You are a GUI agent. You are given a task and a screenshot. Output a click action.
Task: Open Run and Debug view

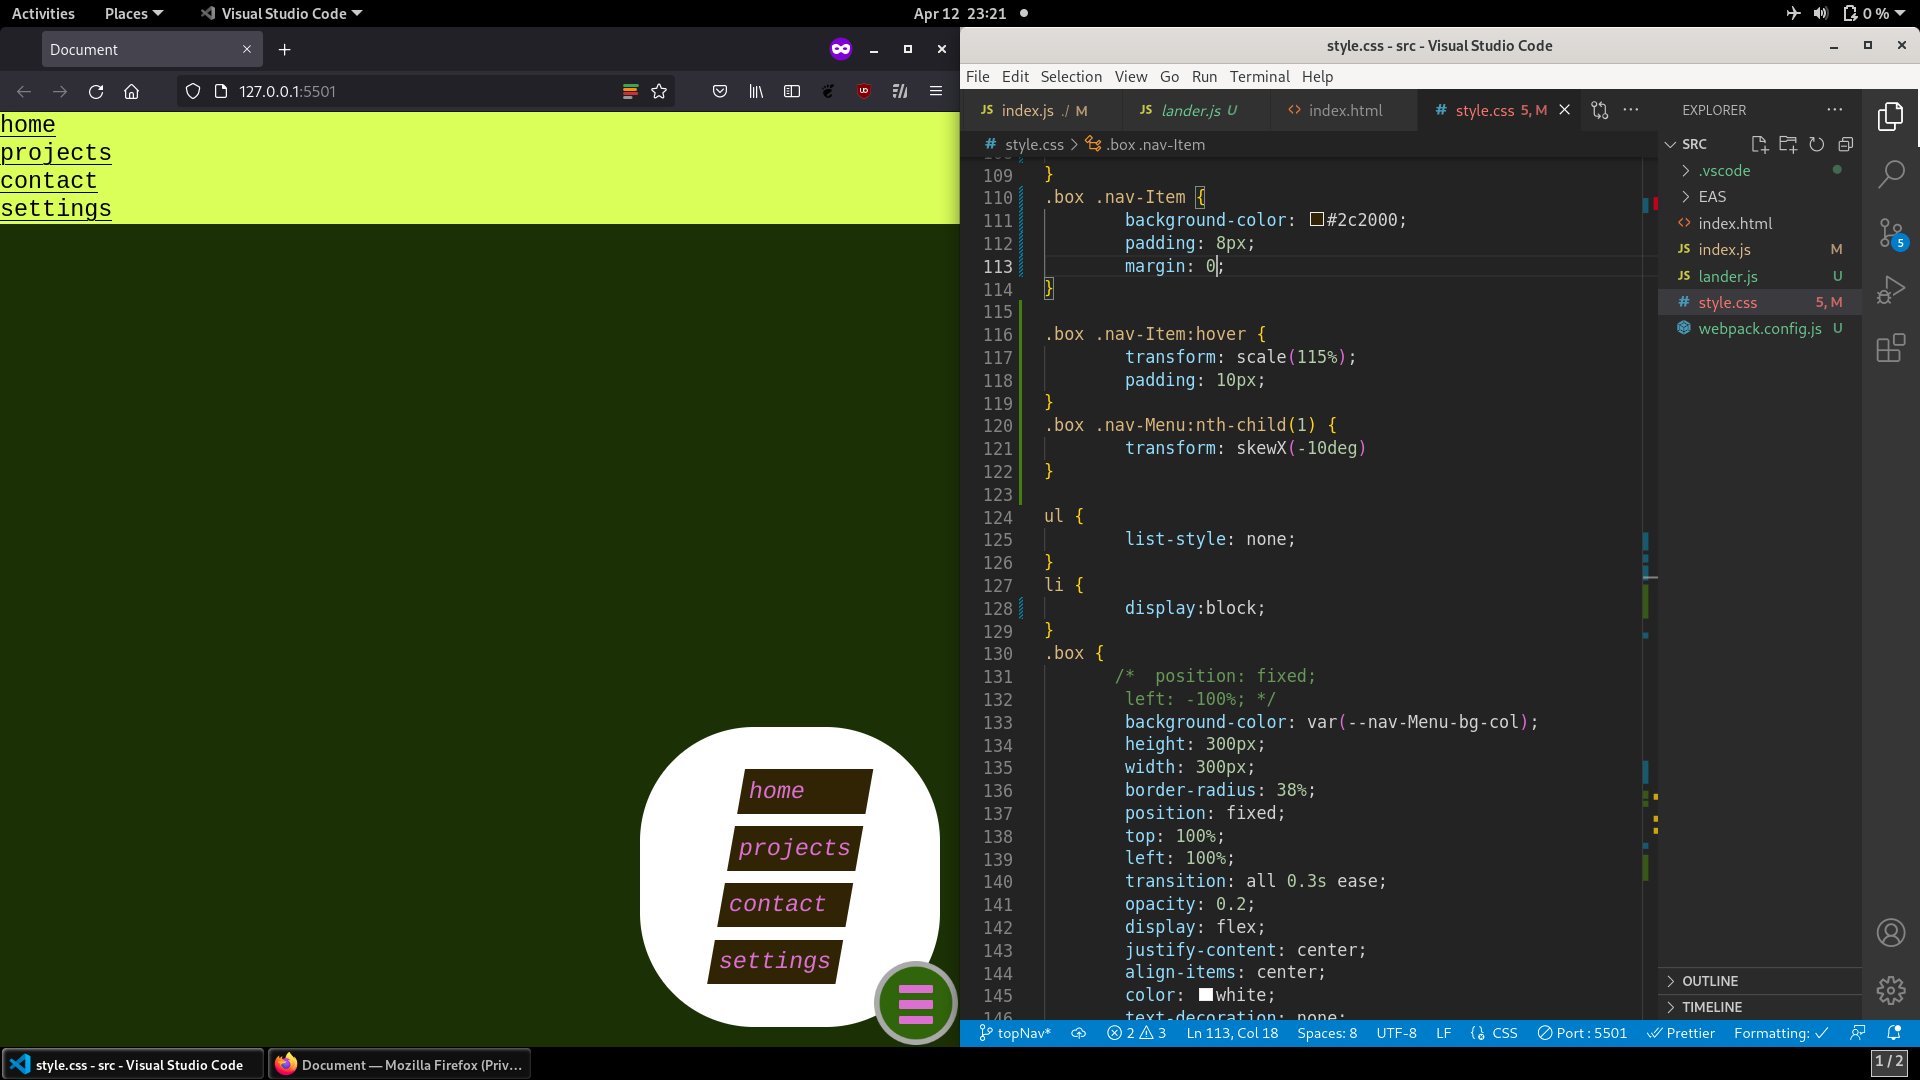[1890, 290]
